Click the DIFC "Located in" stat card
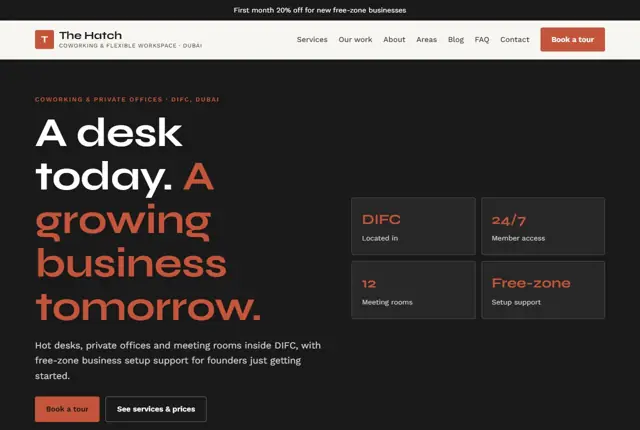Viewport: 640px width, 430px height. click(x=413, y=226)
